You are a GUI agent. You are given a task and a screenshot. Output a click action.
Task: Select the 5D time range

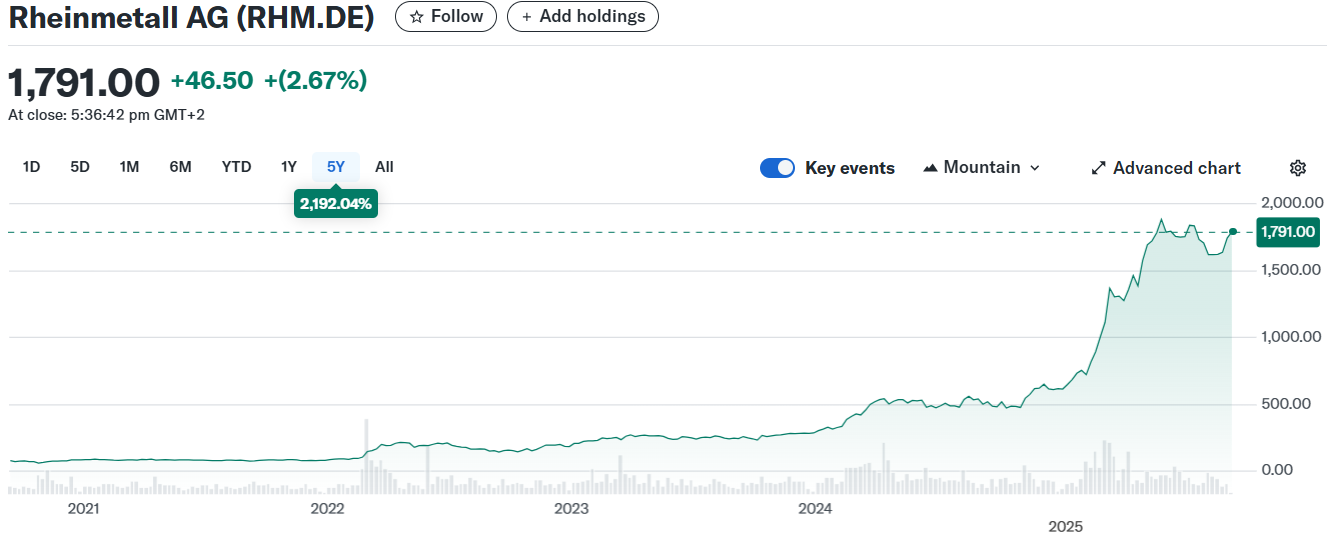[80, 167]
